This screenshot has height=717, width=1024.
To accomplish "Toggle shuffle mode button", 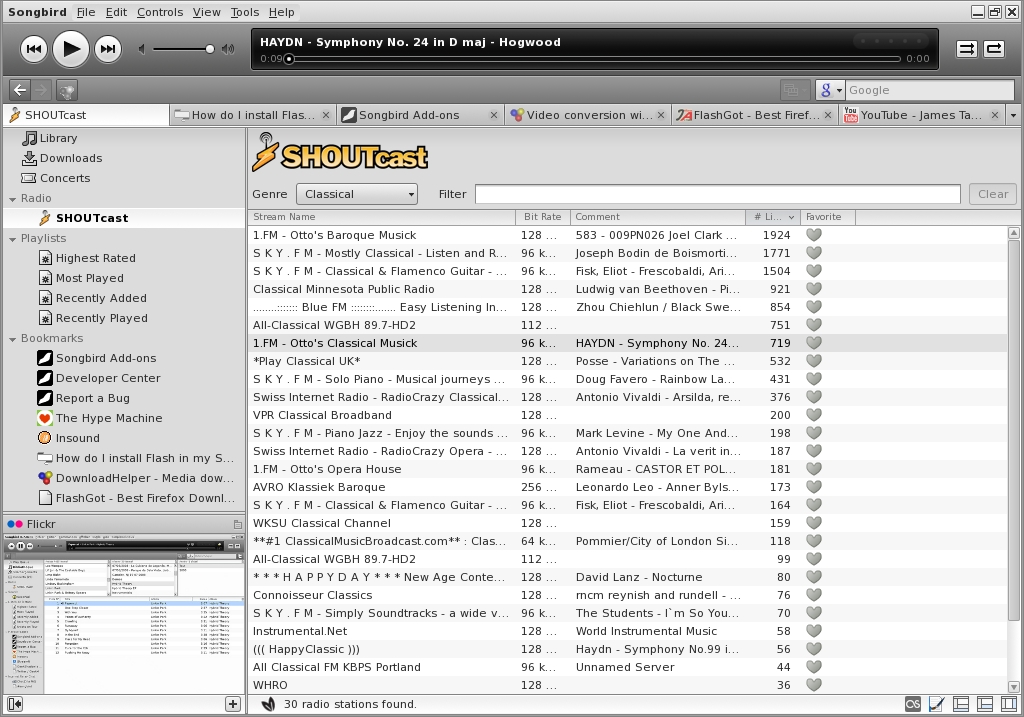I will click(967, 49).
